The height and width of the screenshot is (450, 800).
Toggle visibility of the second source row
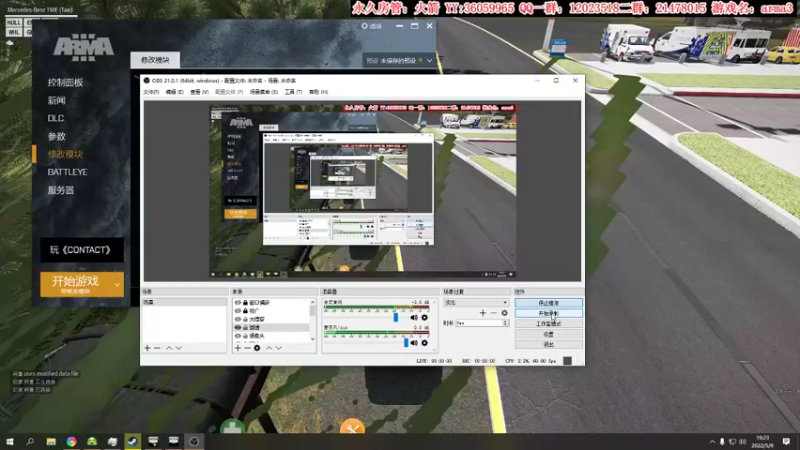coord(238,311)
